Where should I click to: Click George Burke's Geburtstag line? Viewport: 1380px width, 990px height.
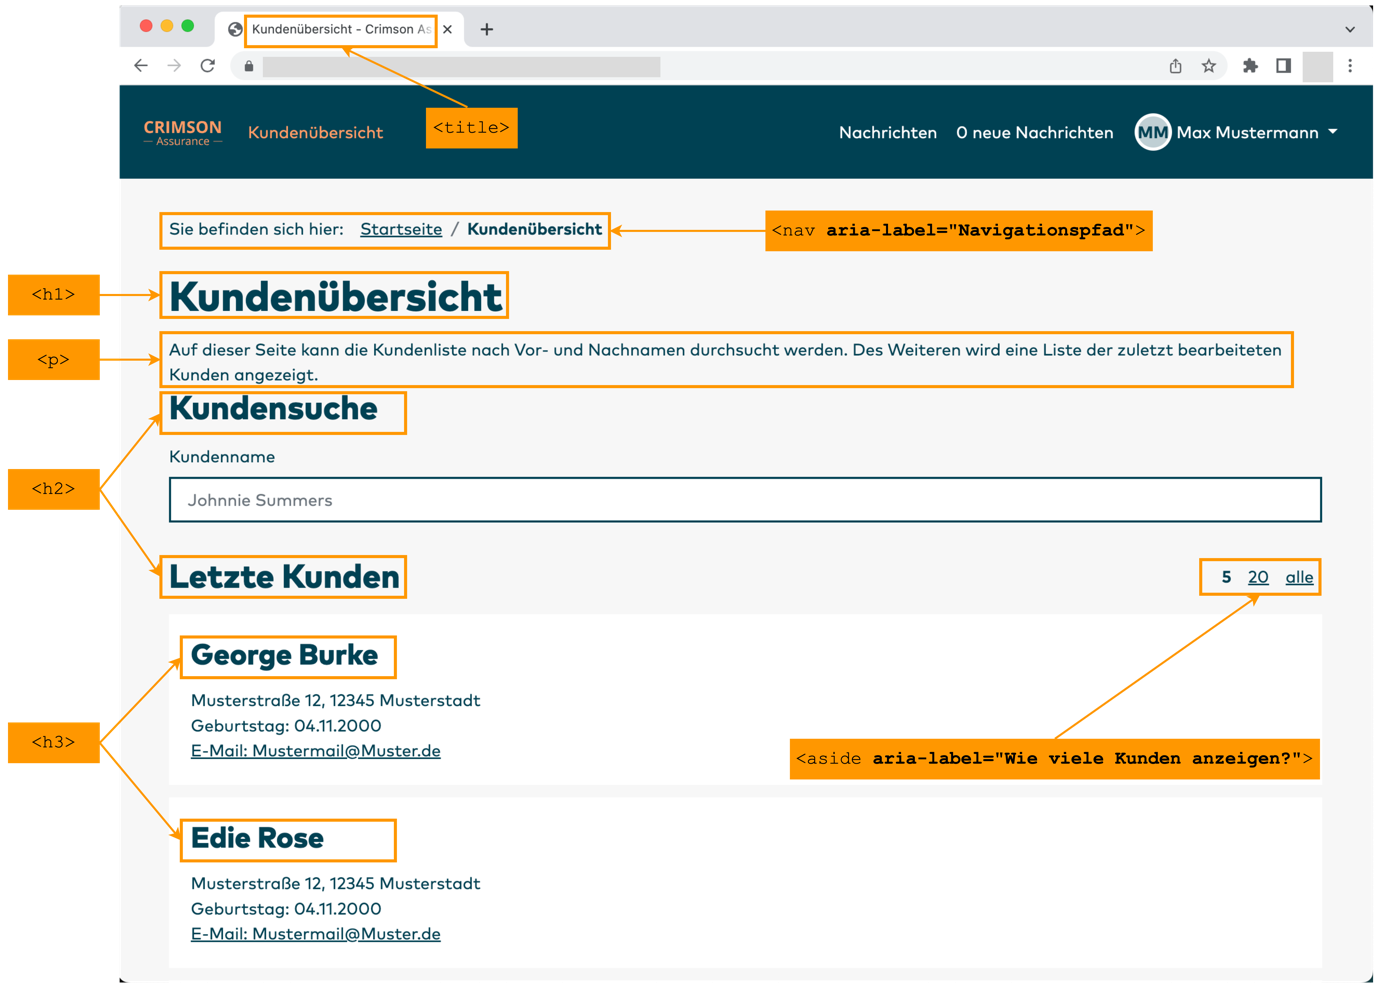286,726
